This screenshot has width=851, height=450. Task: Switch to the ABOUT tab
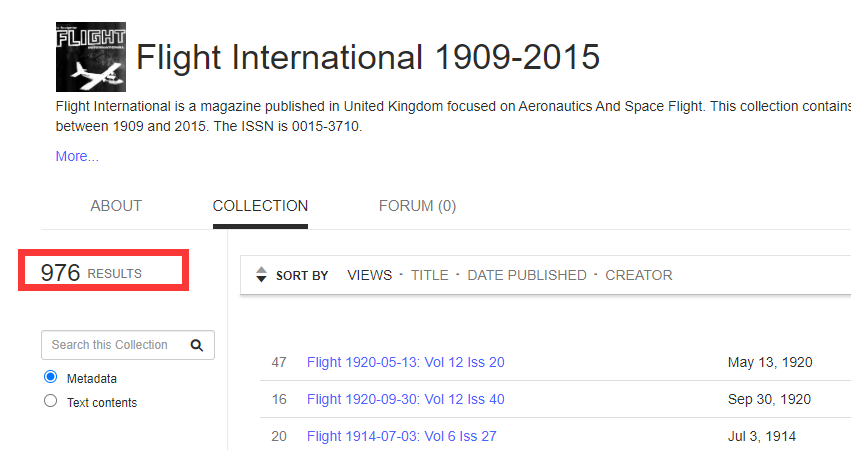click(116, 206)
